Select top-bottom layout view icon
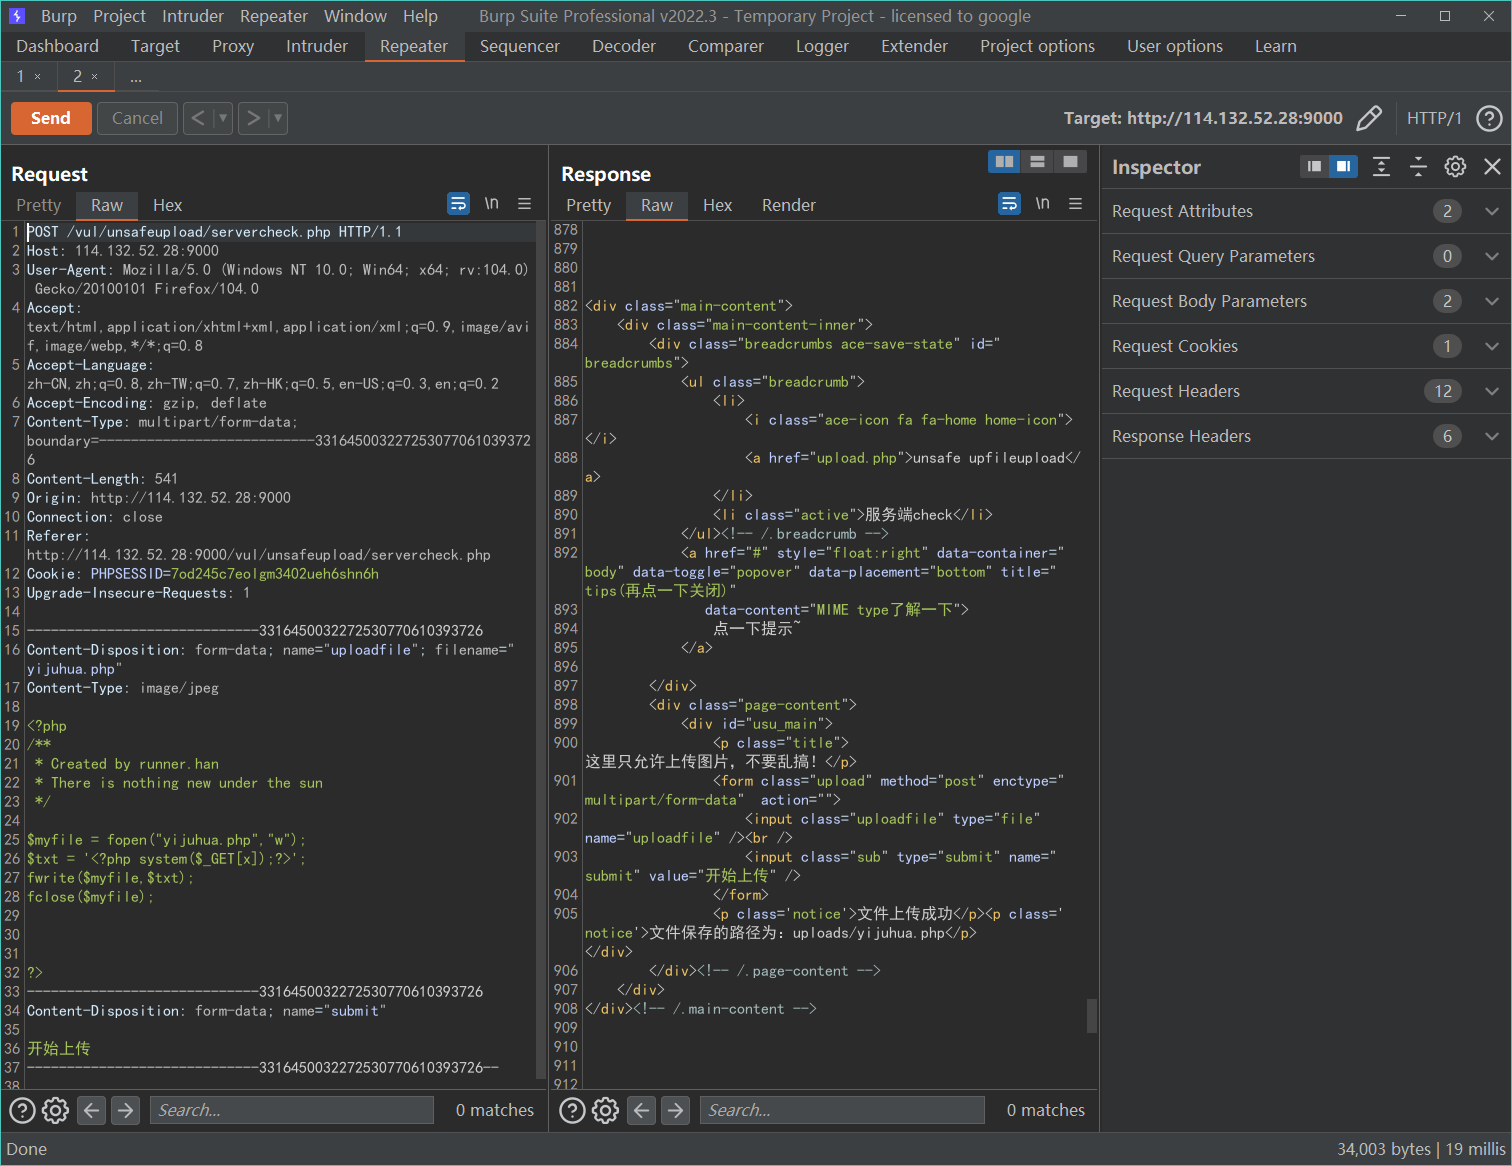The width and height of the screenshot is (1512, 1166). click(1037, 162)
